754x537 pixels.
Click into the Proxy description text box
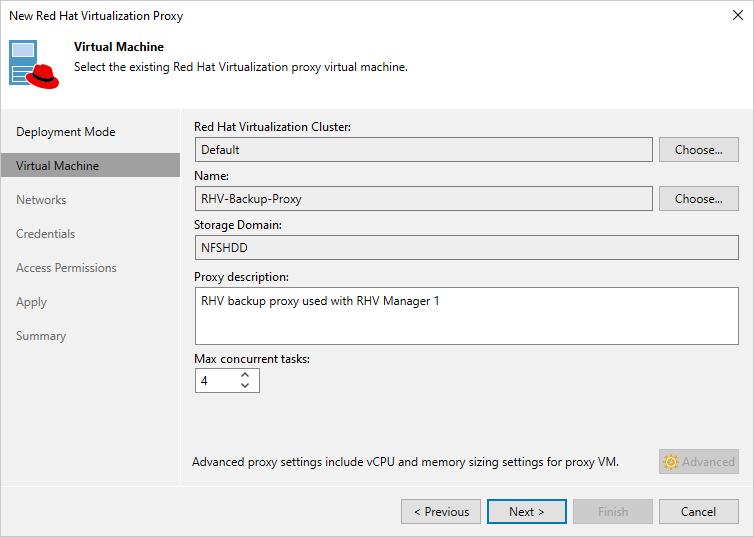pyautogui.click(x=466, y=316)
